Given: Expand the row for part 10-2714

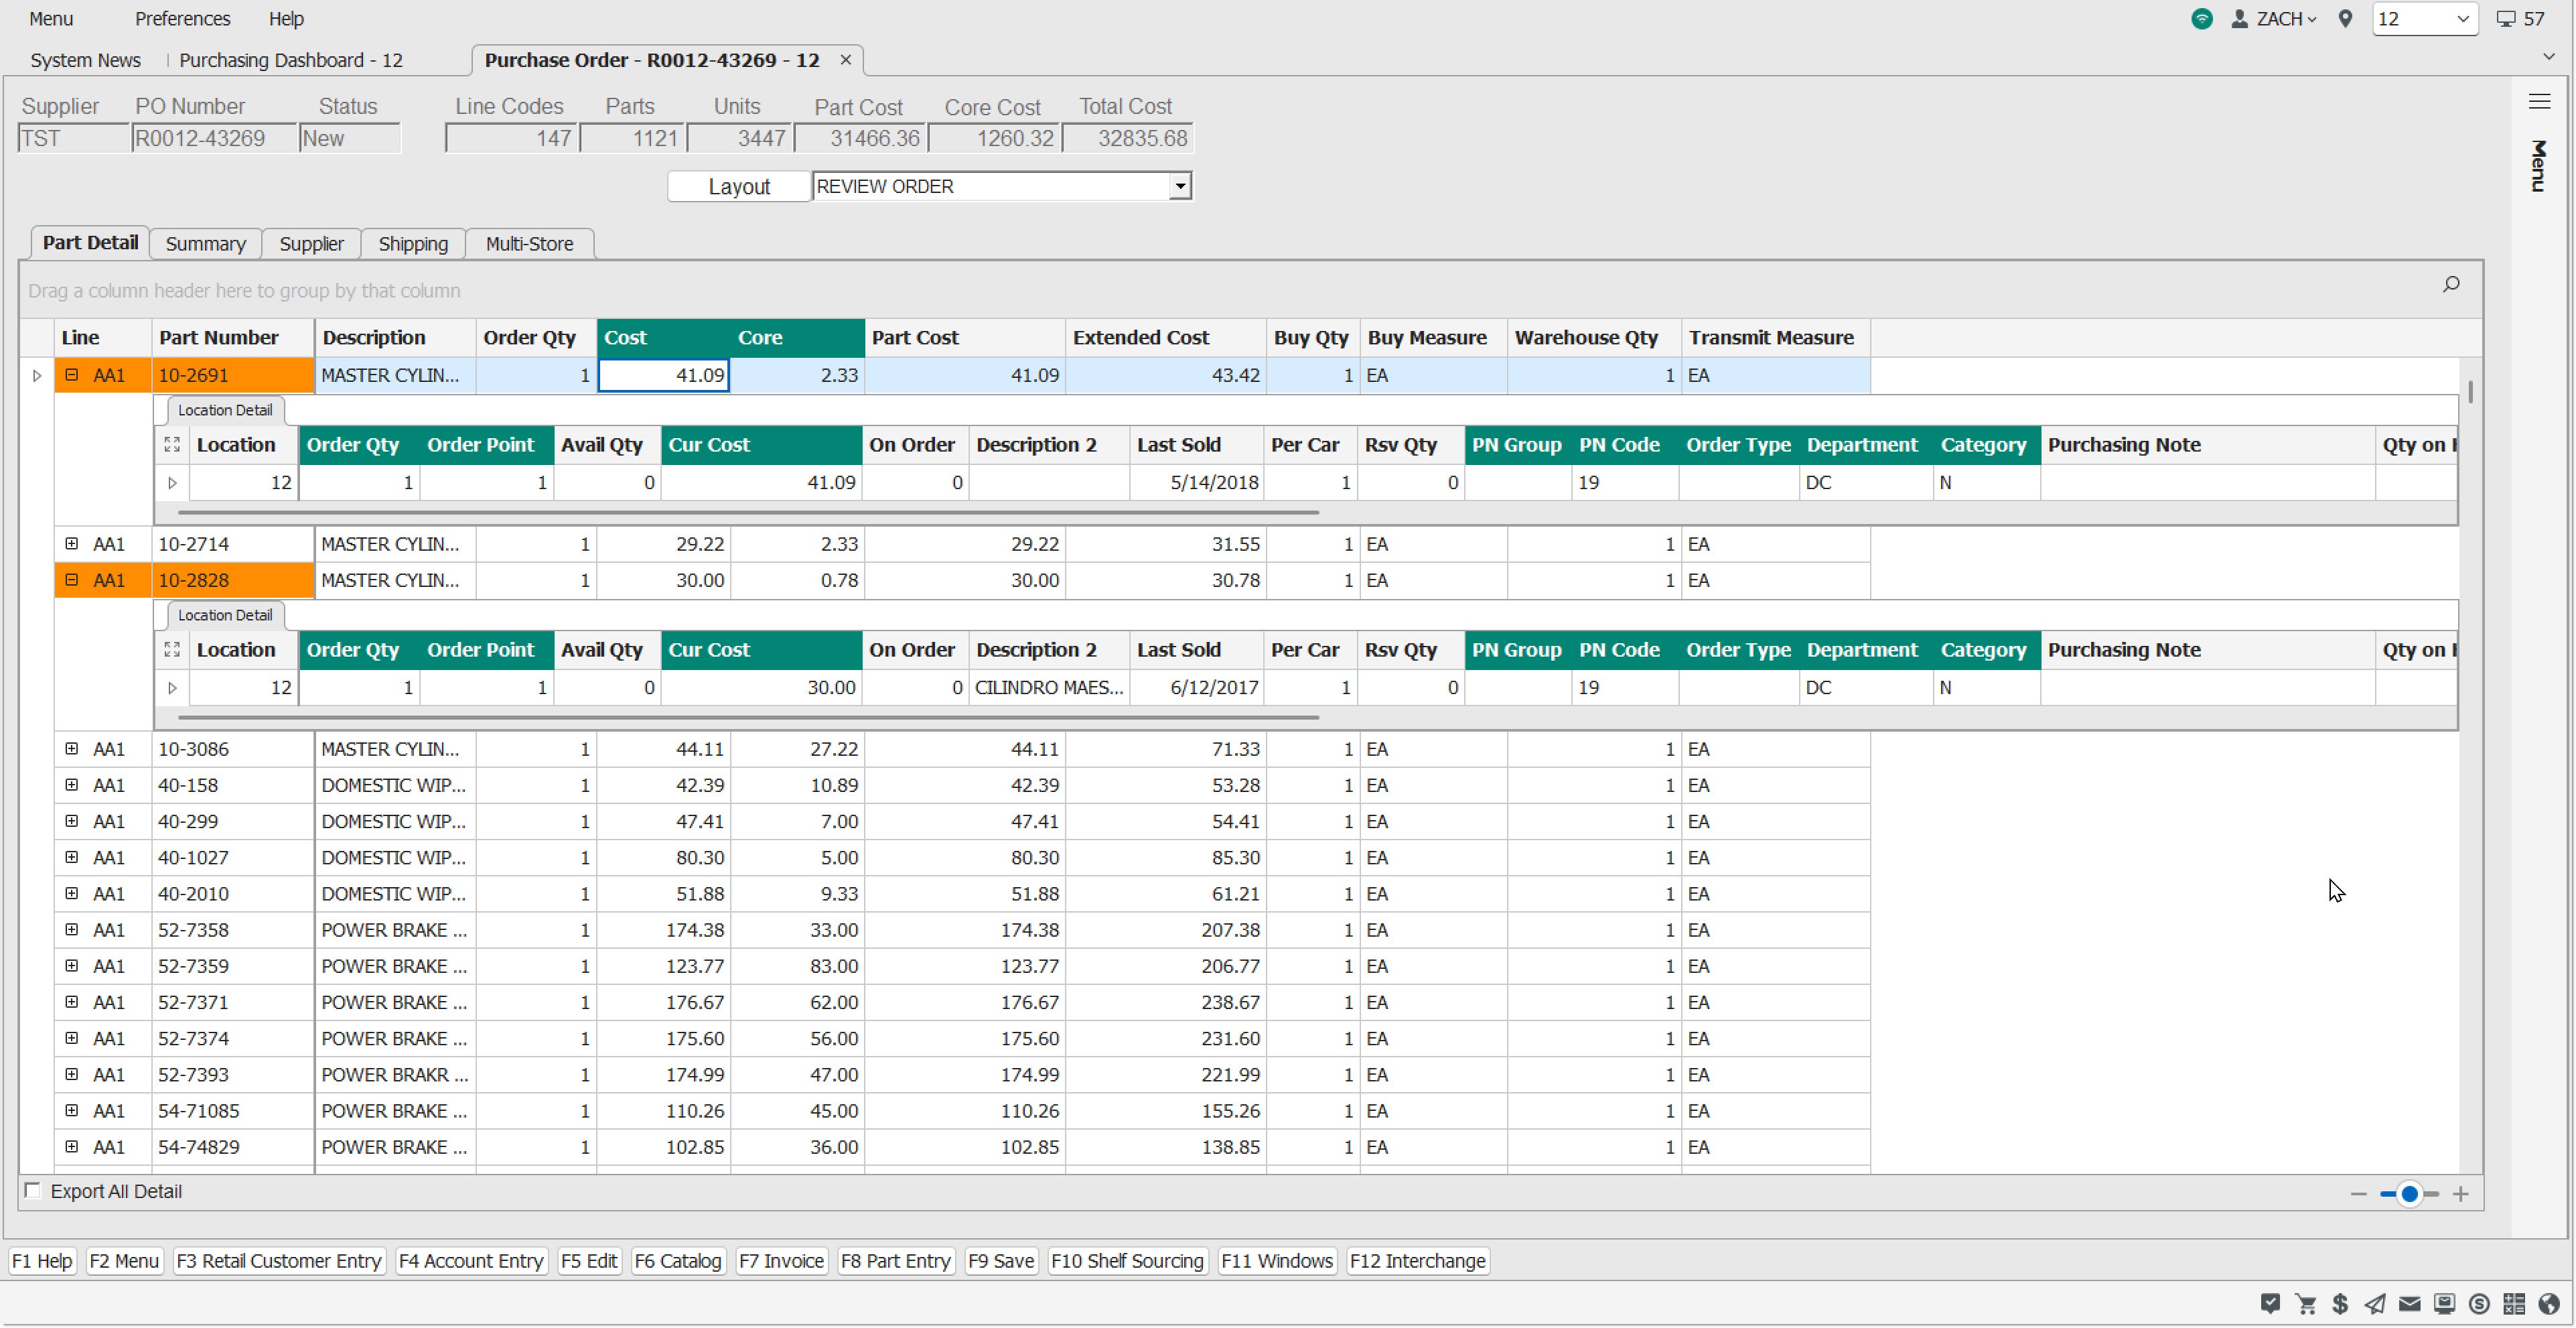Looking at the screenshot, I should (72, 544).
